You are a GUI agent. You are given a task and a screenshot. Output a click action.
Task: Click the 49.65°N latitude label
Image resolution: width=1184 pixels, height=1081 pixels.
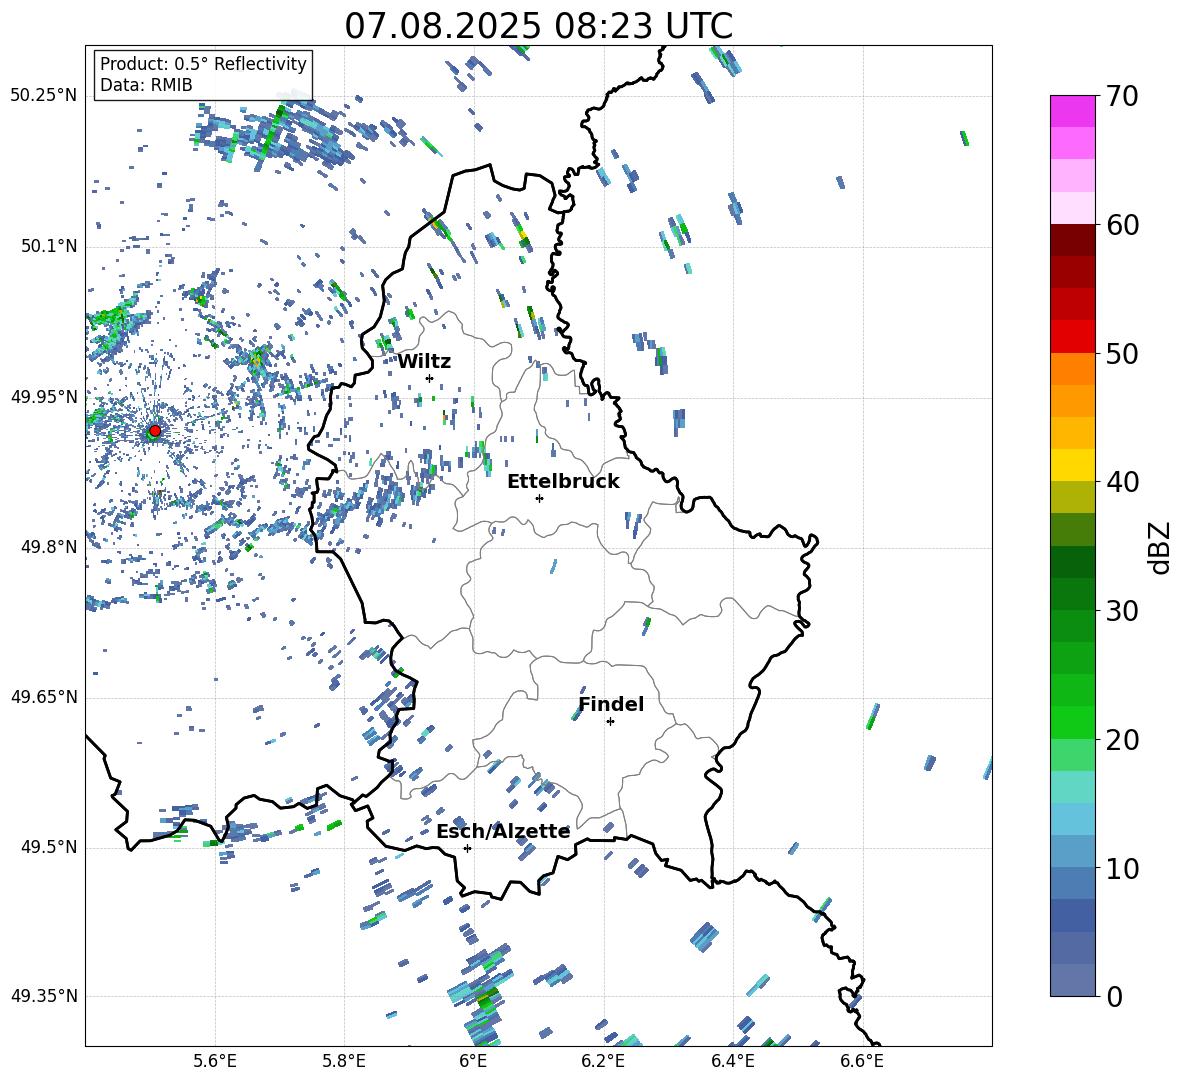44,697
